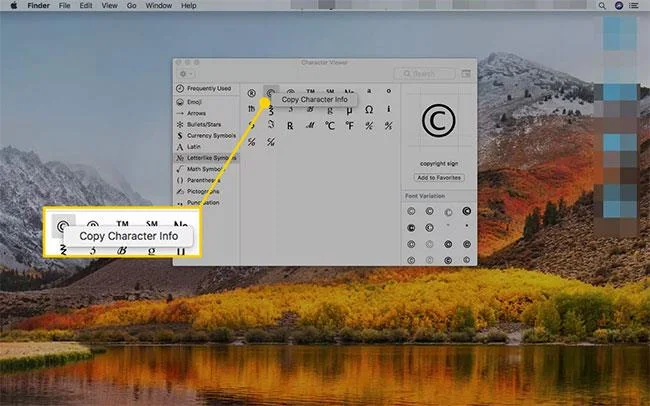
Task: Open the Emoji category
Action: [x=206, y=102]
